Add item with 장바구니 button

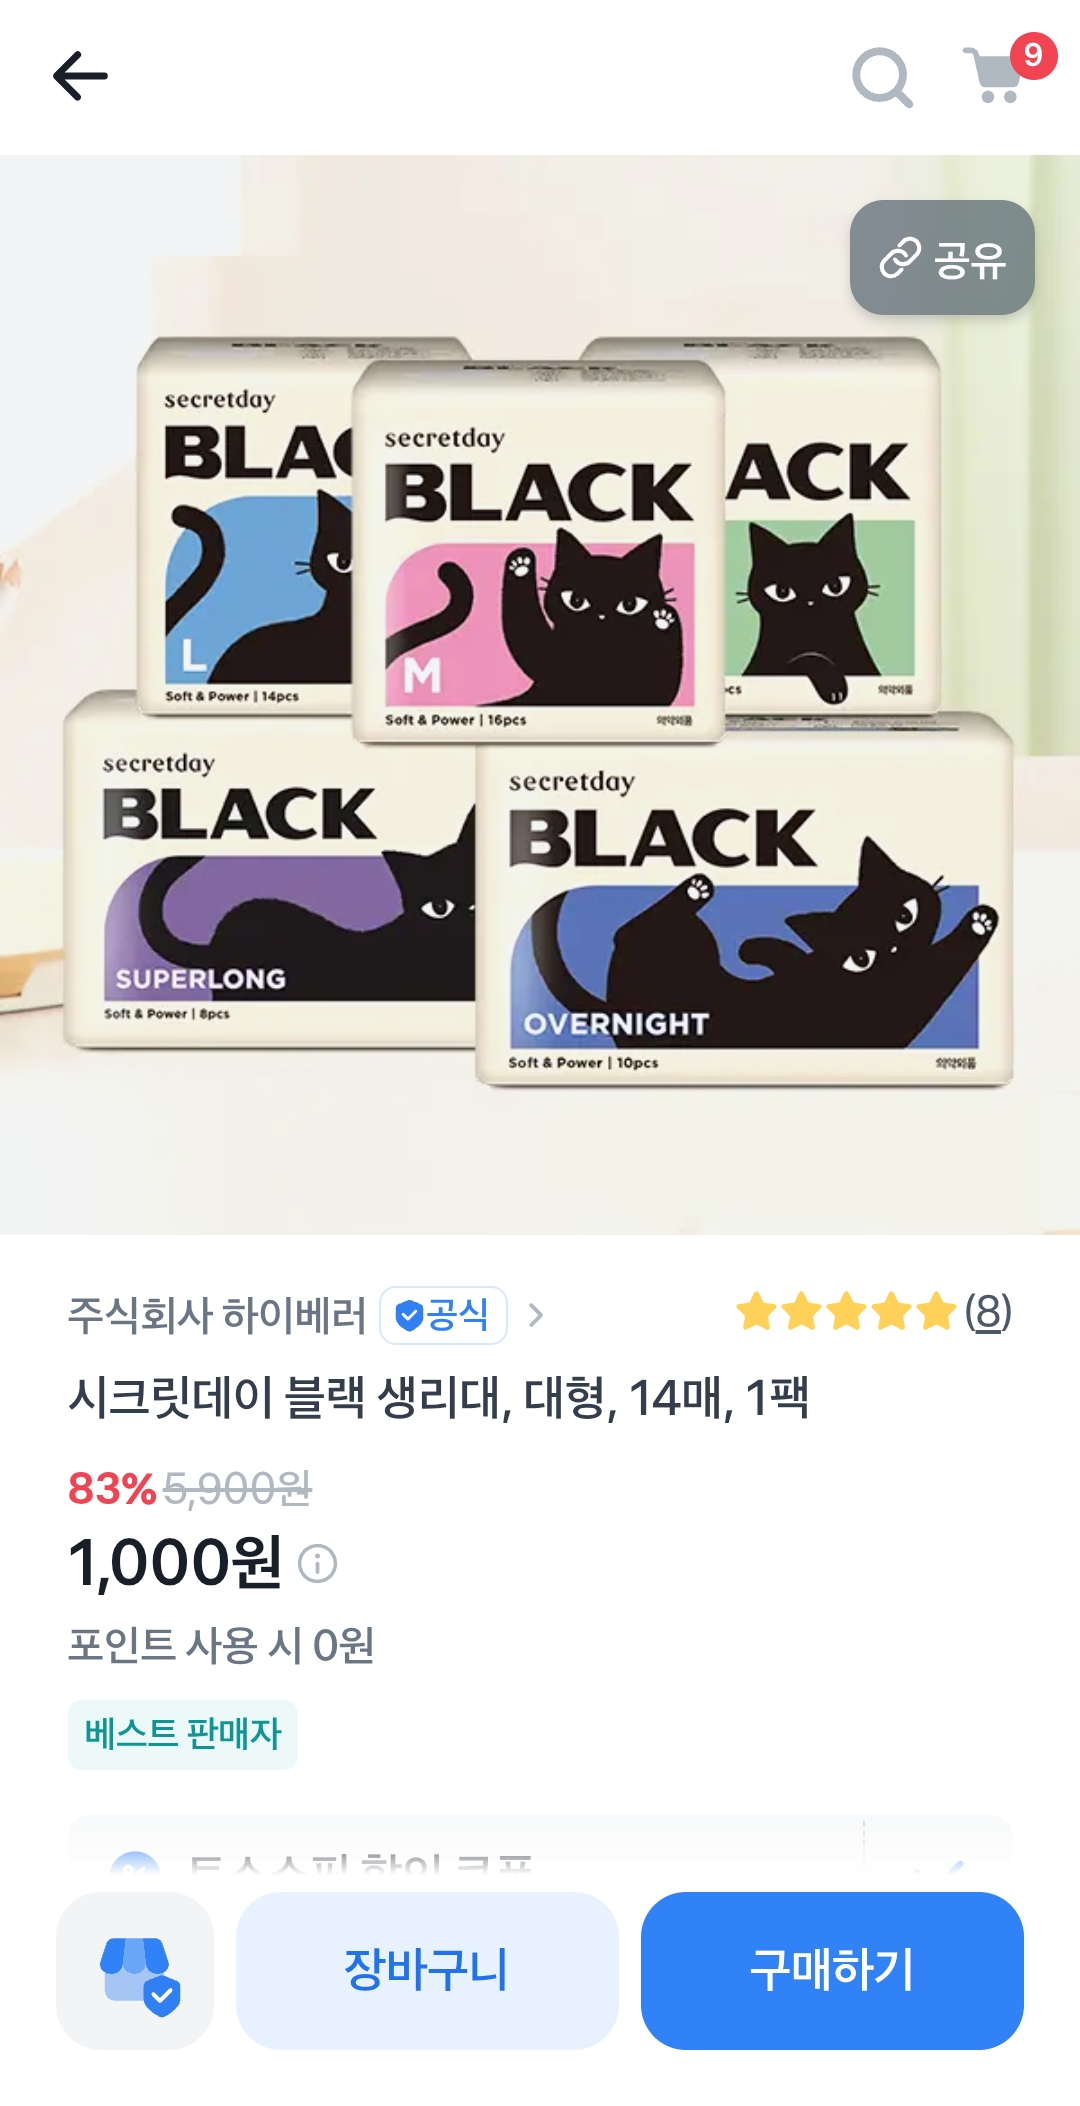427,1970
